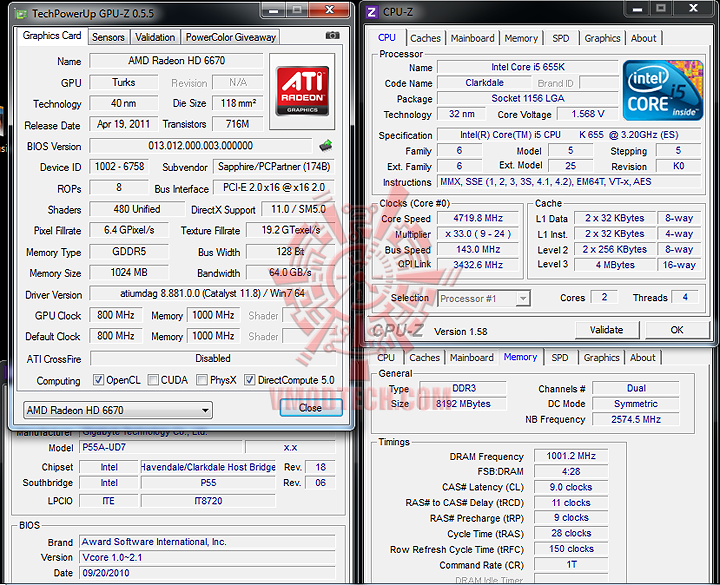Open the Mainboard tab in top CPU-Z window

pyautogui.click(x=472, y=38)
